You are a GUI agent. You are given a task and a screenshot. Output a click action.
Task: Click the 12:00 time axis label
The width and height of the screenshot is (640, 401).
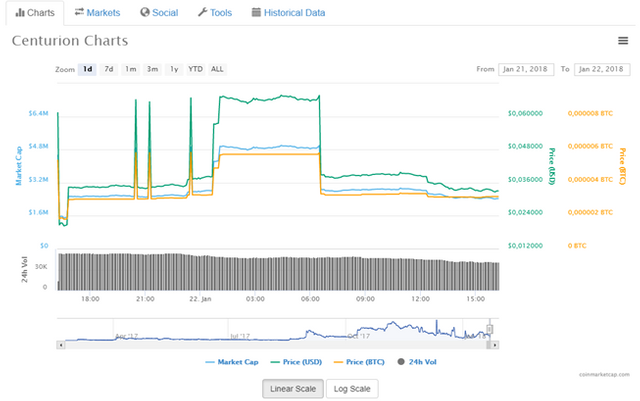pos(420,299)
